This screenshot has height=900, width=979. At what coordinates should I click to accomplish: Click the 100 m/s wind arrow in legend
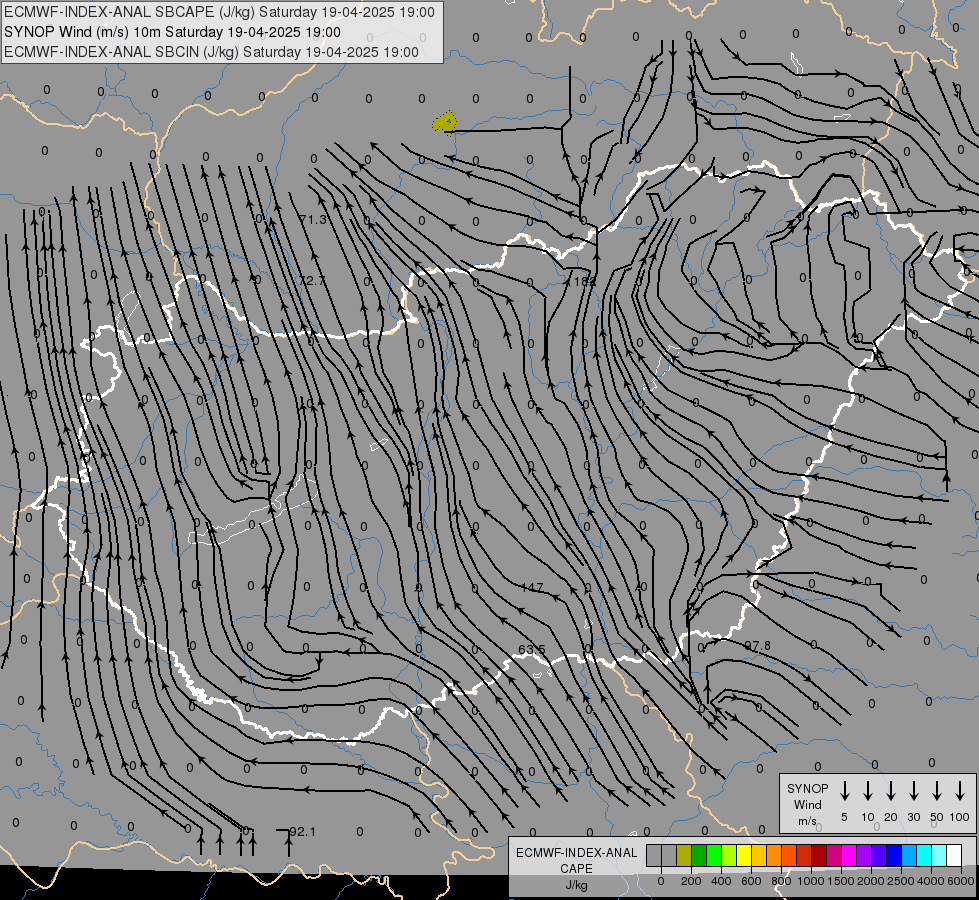(x=960, y=790)
